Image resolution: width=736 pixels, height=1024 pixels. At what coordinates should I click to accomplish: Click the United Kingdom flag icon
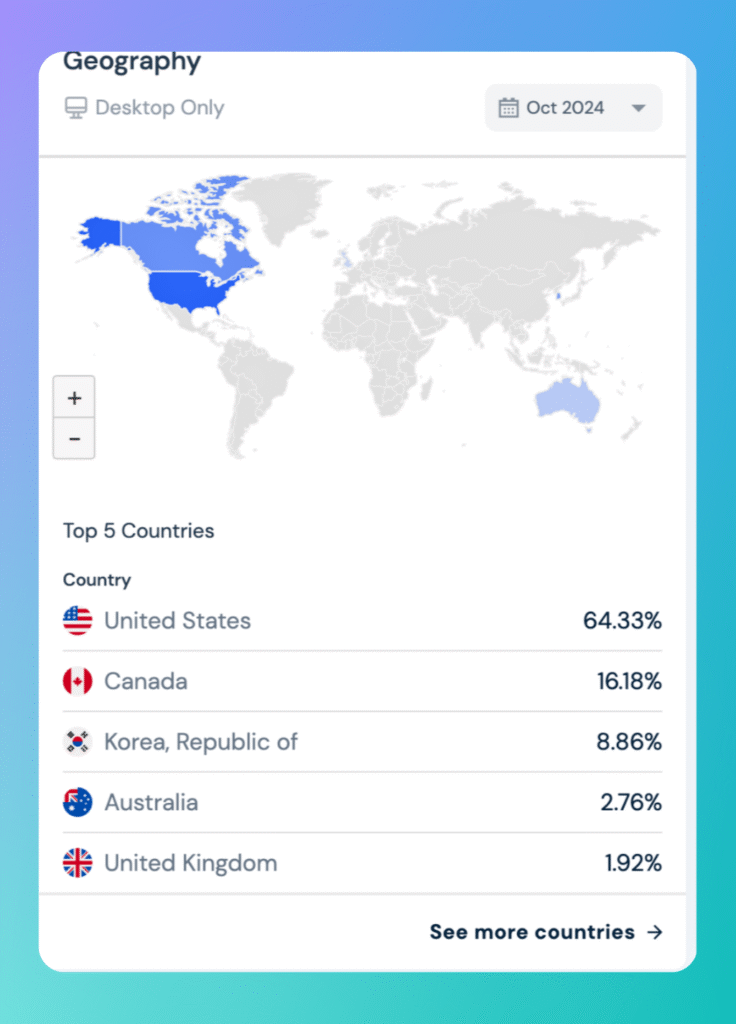point(78,863)
